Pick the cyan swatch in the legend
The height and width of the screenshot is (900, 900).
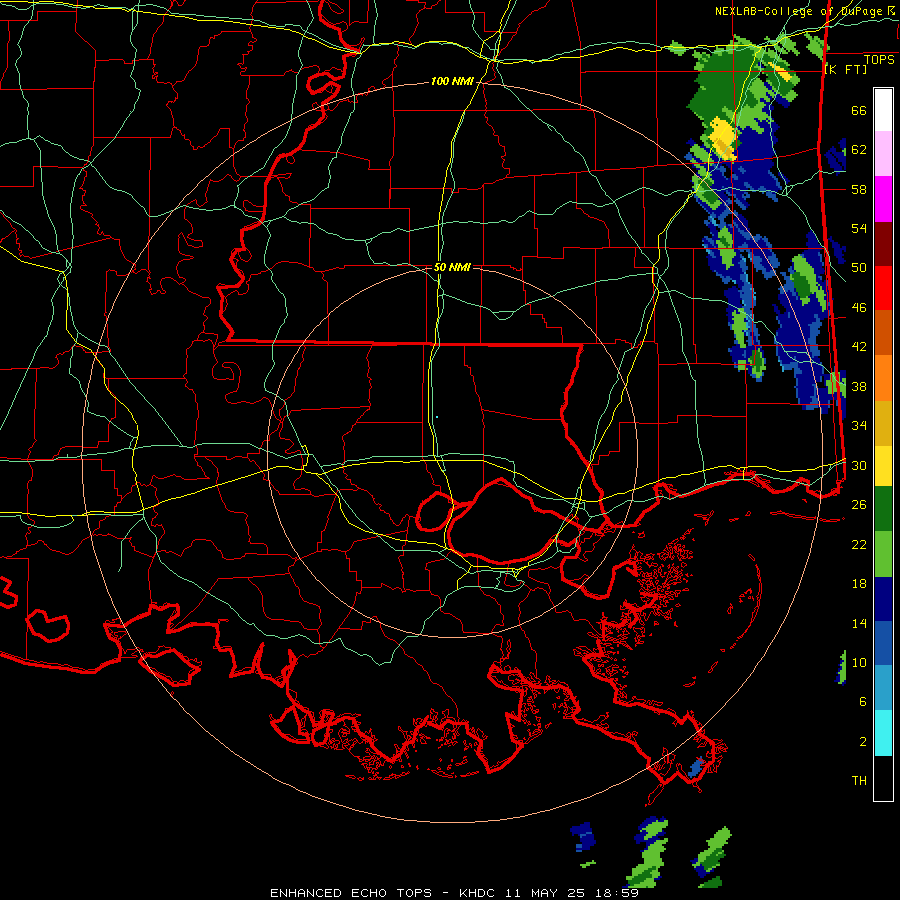[883, 734]
